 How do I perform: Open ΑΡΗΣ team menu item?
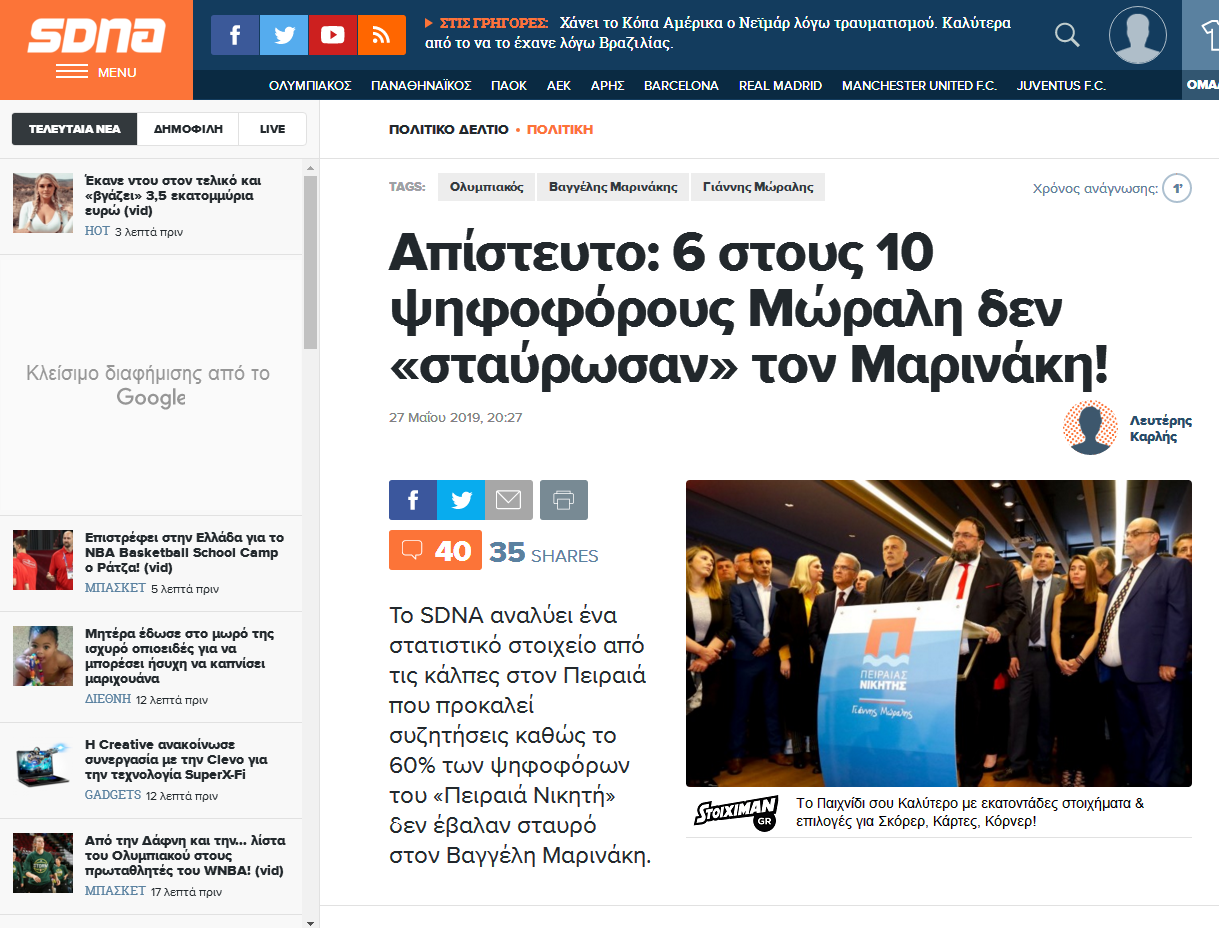tap(608, 85)
